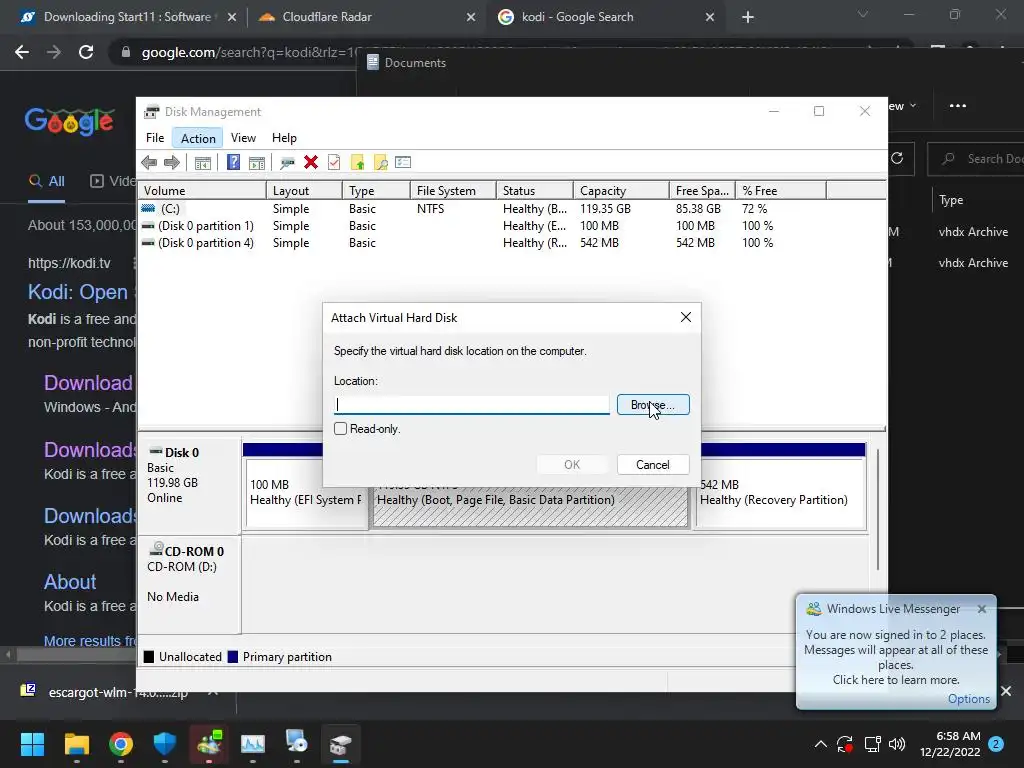Click the volume speaker tray icon
This screenshot has height=768, width=1024.
tap(897, 744)
